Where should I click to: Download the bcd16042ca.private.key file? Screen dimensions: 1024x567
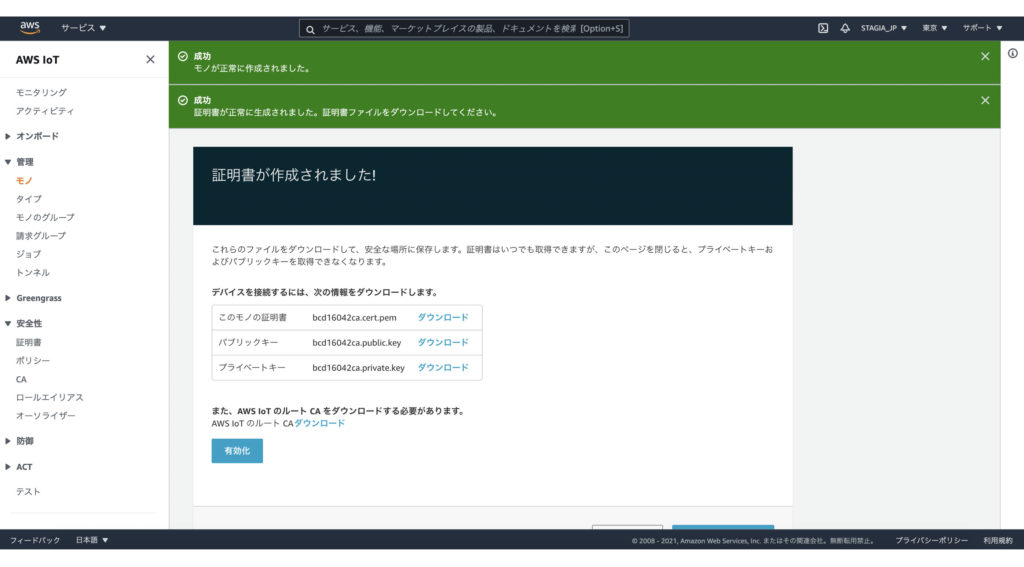[x=442, y=367]
